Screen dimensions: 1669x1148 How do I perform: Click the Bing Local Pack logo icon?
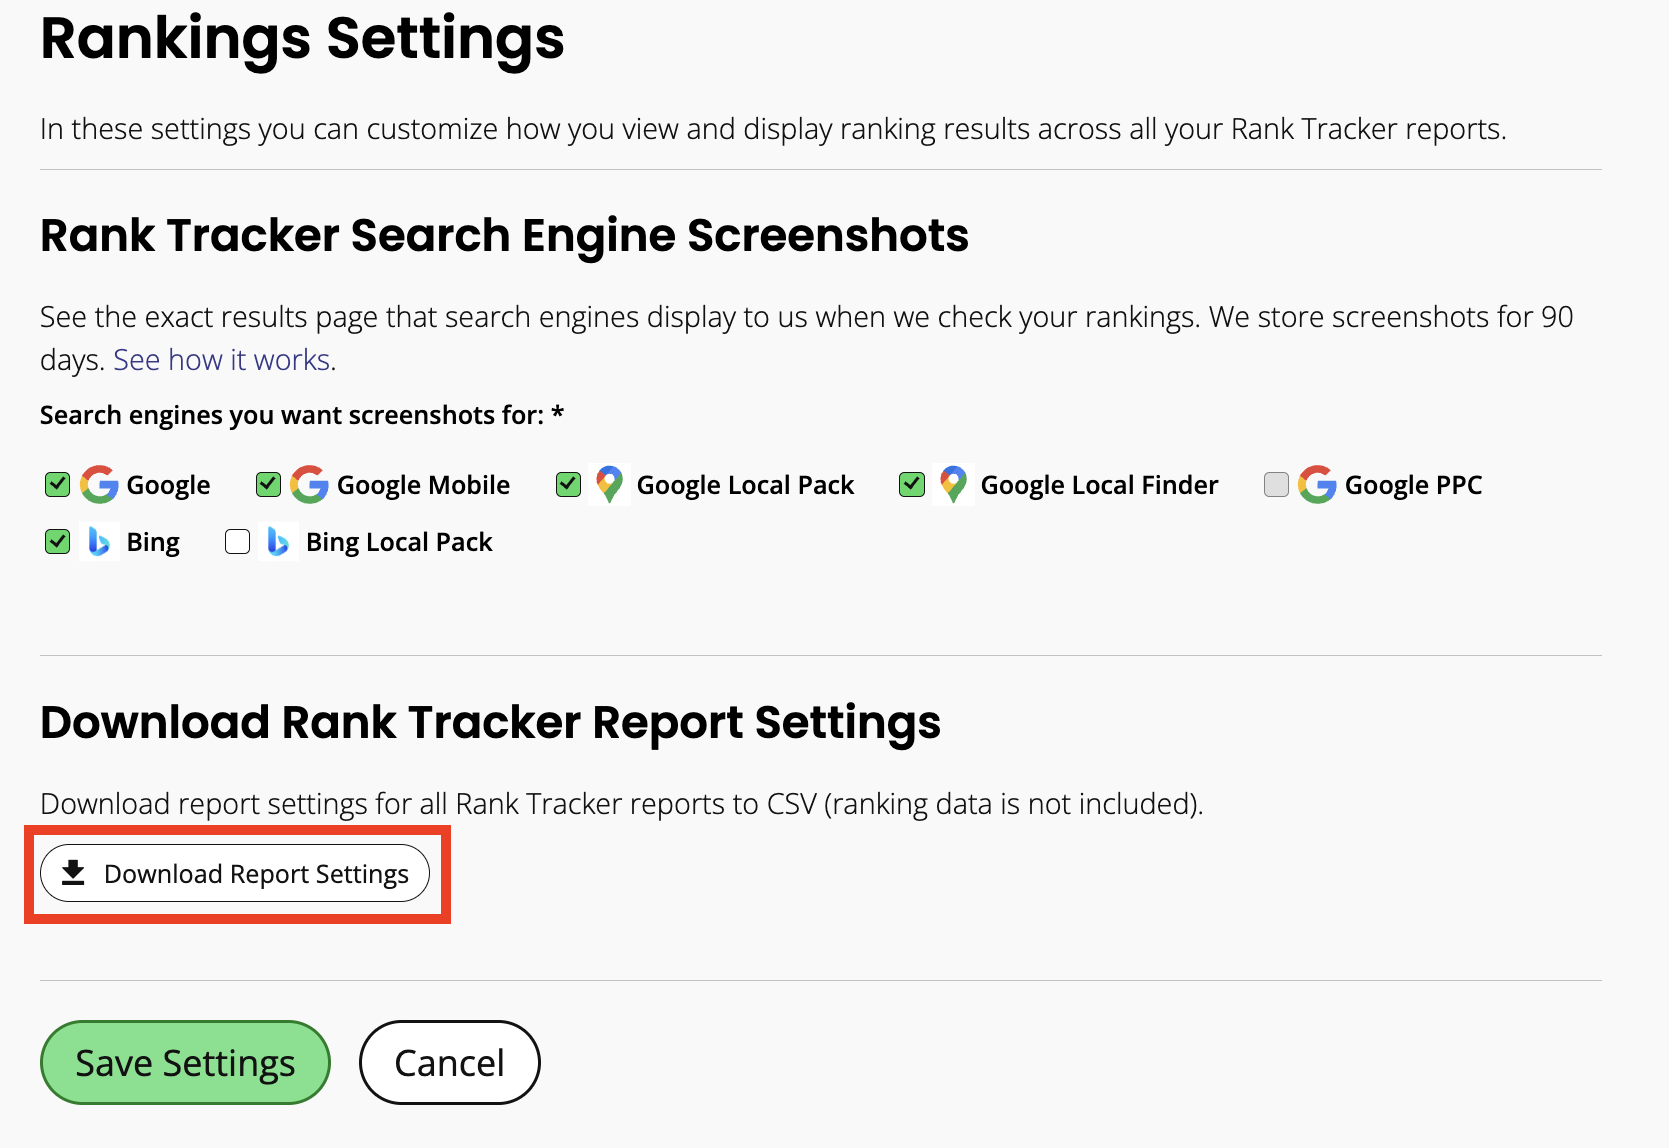[x=278, y=542]
